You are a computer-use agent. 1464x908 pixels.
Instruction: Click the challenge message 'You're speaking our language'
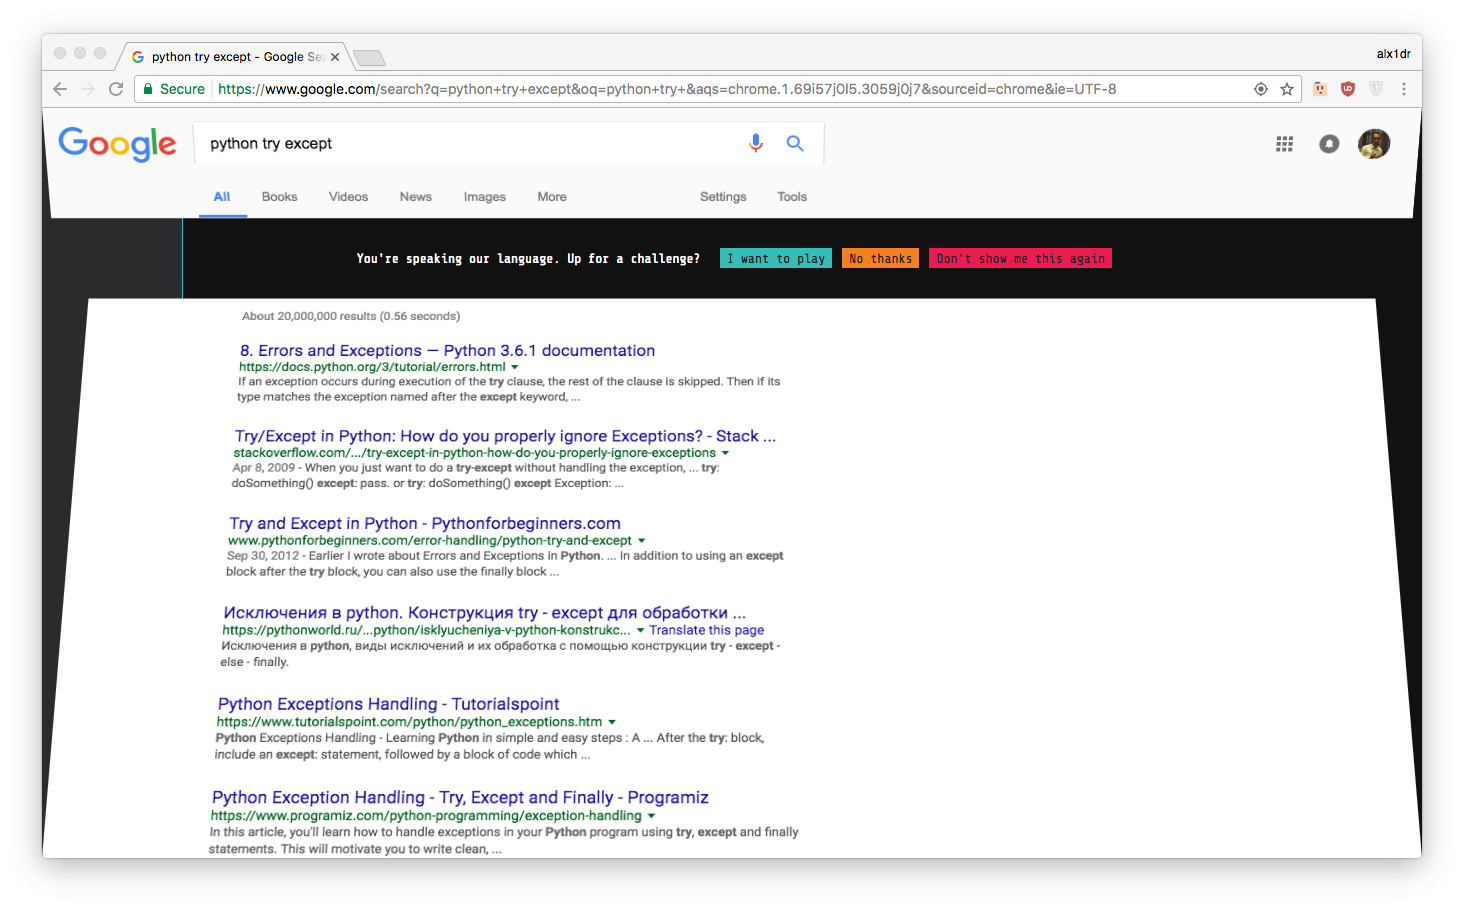[x=528, y=258]
